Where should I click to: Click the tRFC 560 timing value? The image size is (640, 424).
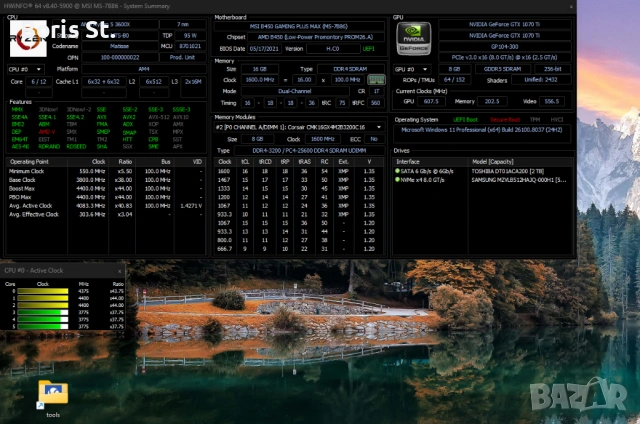pos(376,103)
